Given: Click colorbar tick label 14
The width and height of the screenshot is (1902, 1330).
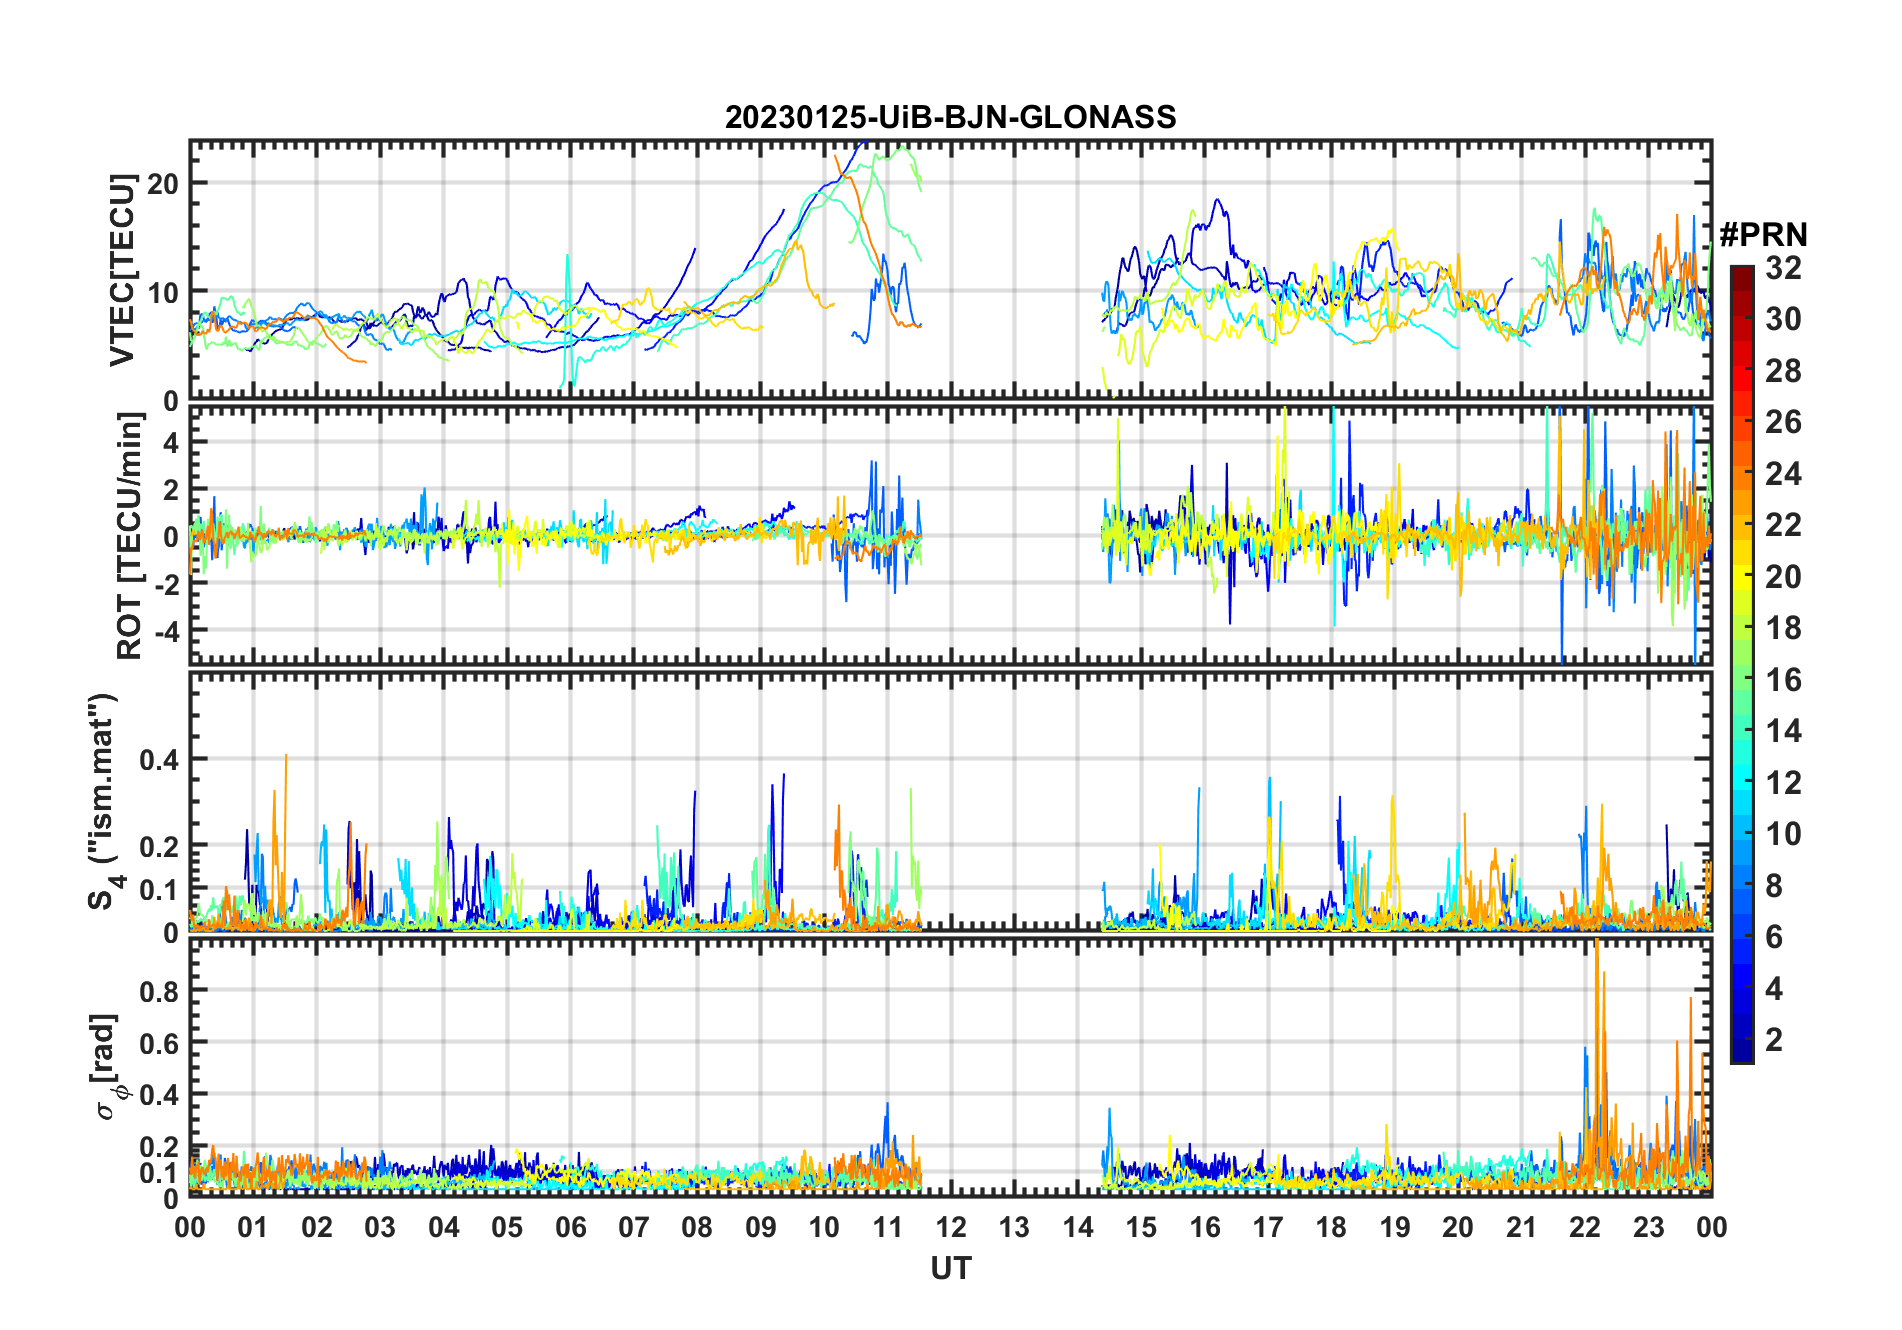Looking at the screenshot, I should [1783, 731].
